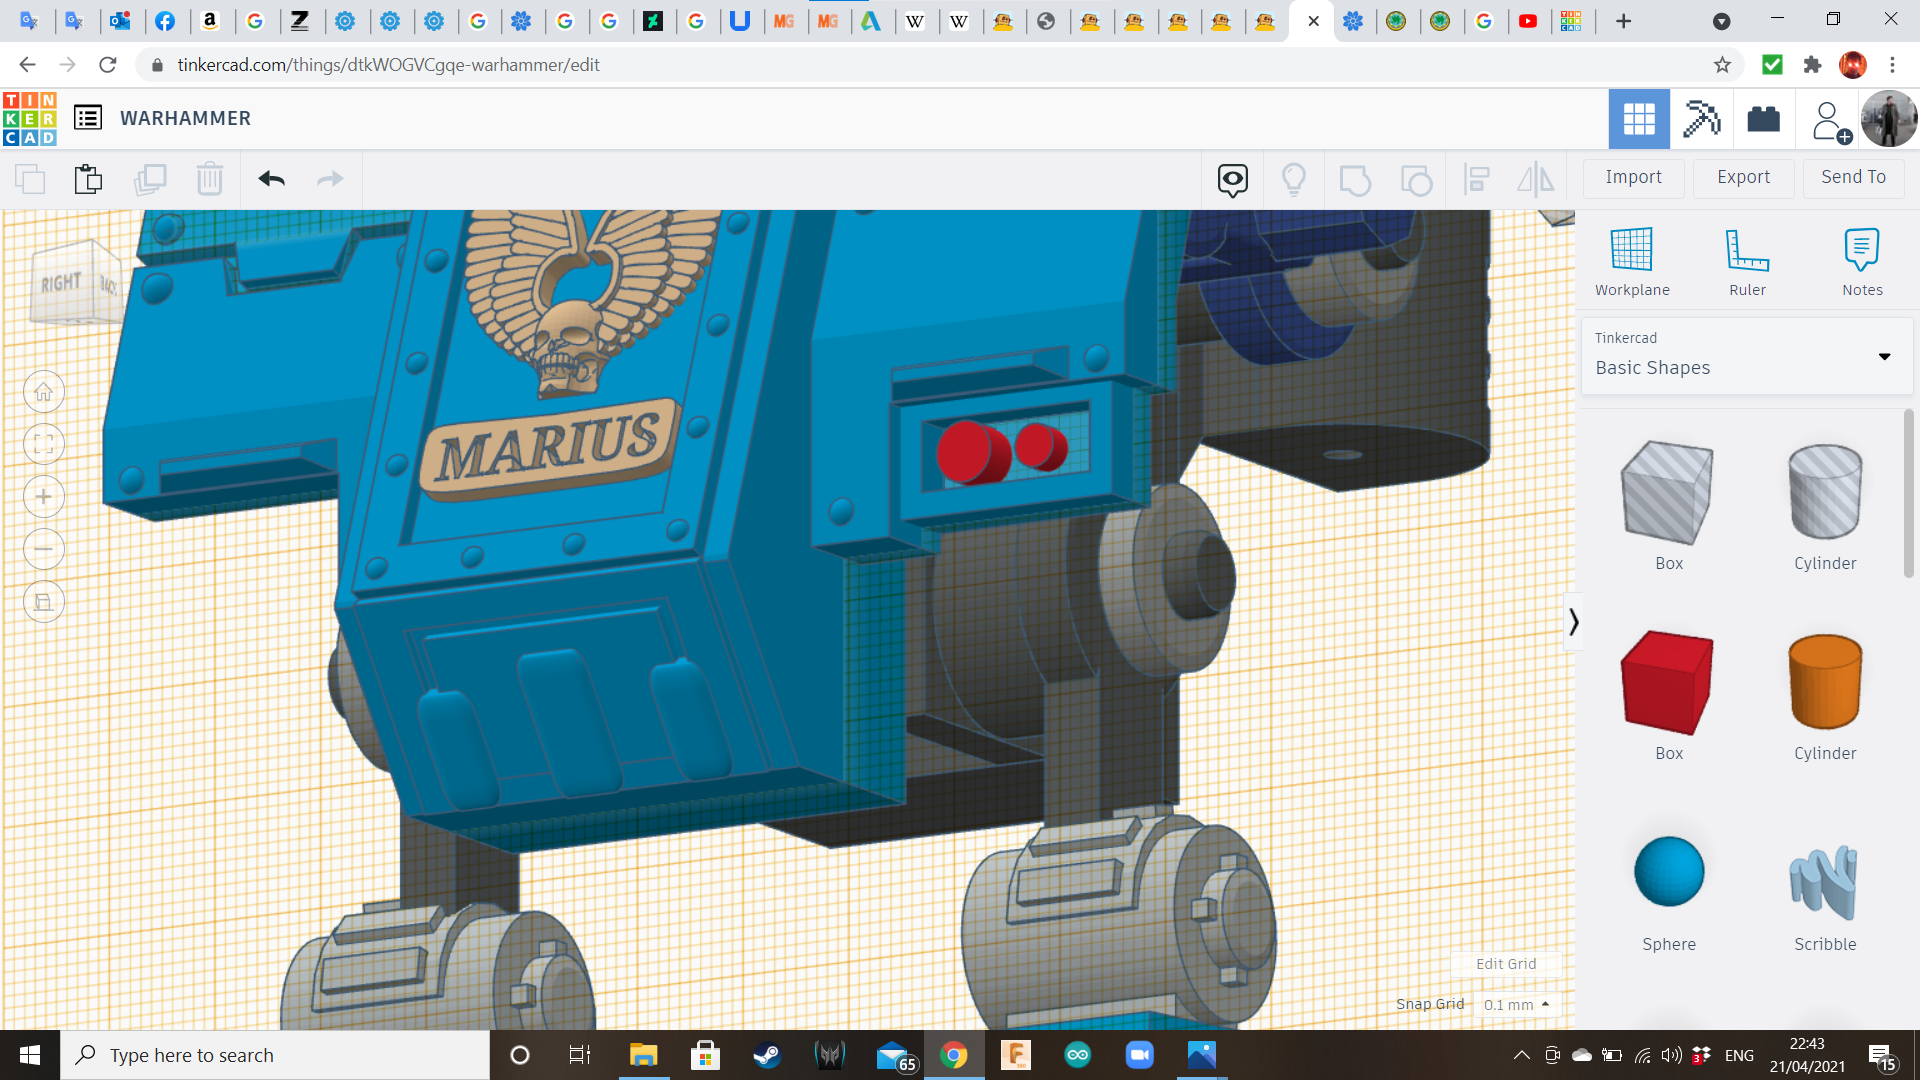Open the Export menu
Viewport: 1920px width, 1080px height.
1743,177
